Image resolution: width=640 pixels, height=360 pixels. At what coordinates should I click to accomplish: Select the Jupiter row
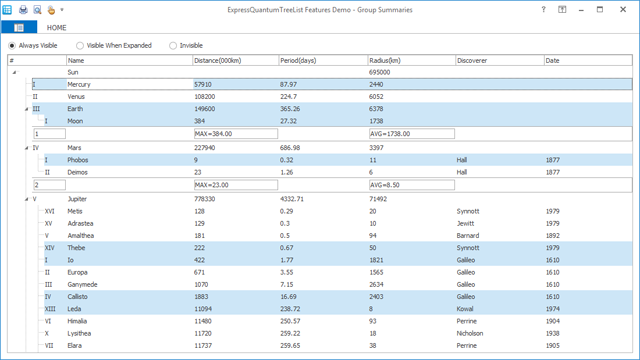[x=332, y=199]
